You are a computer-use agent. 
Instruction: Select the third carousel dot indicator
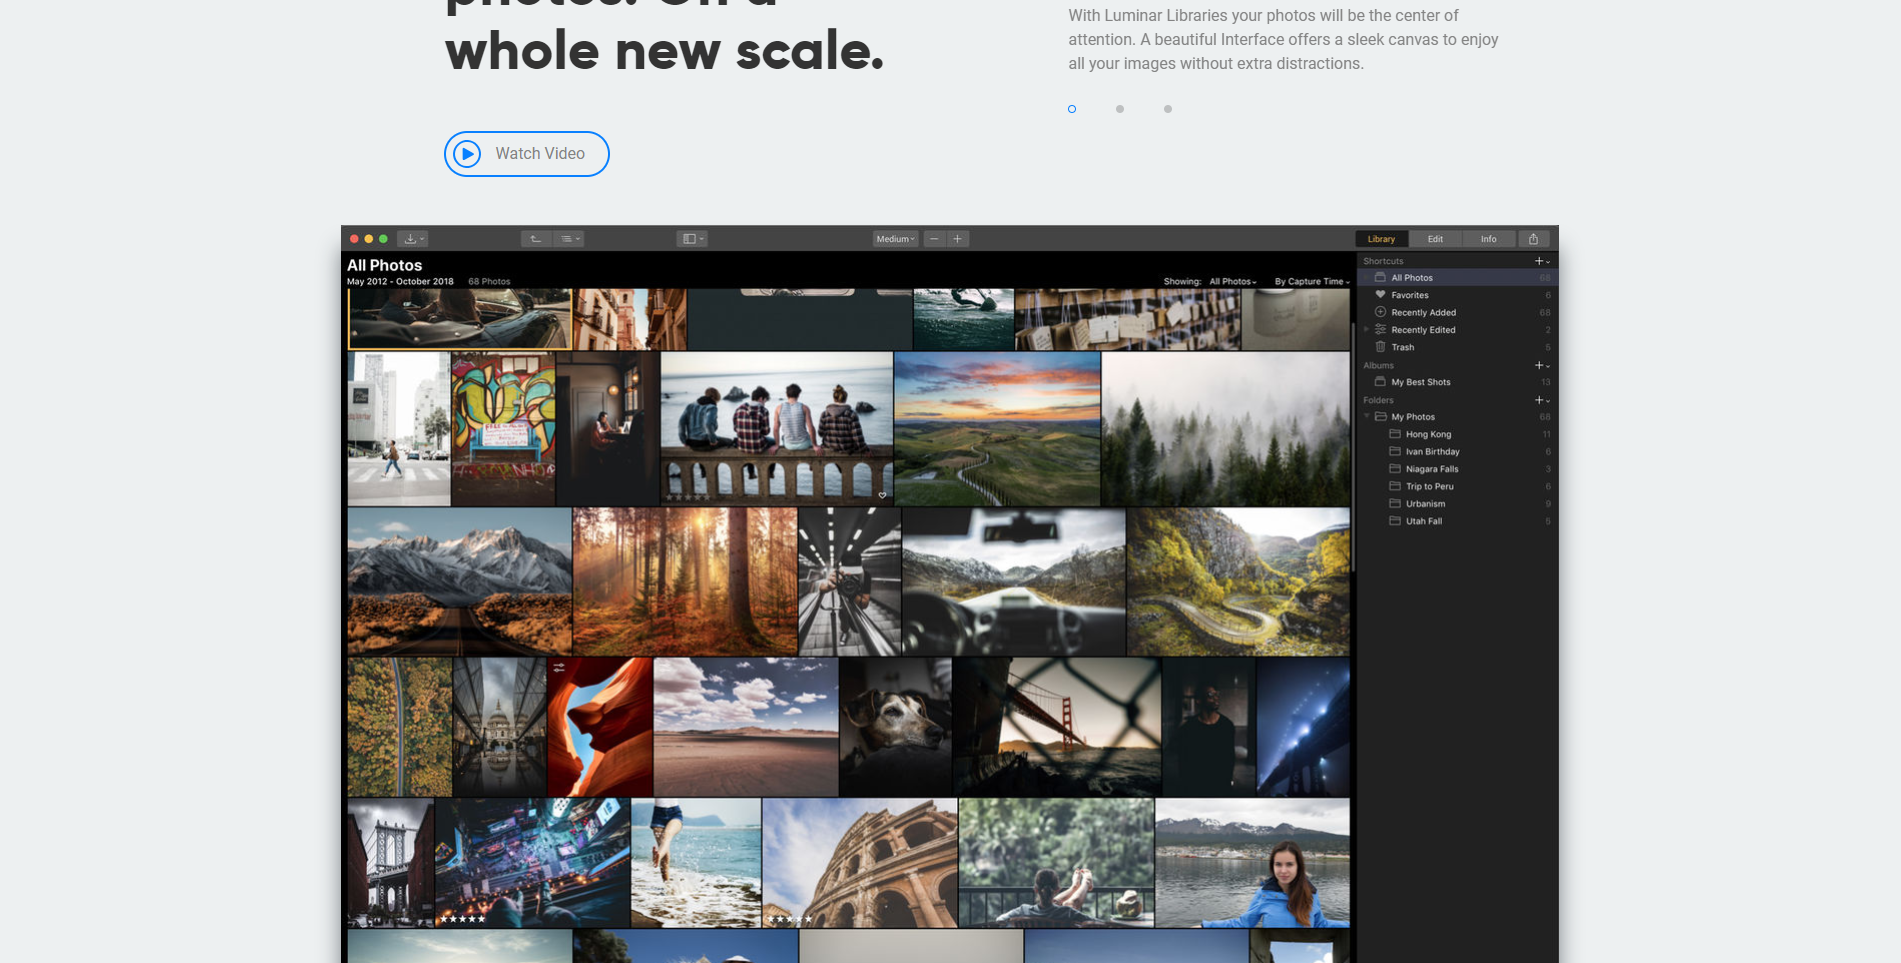[1168, 109]
